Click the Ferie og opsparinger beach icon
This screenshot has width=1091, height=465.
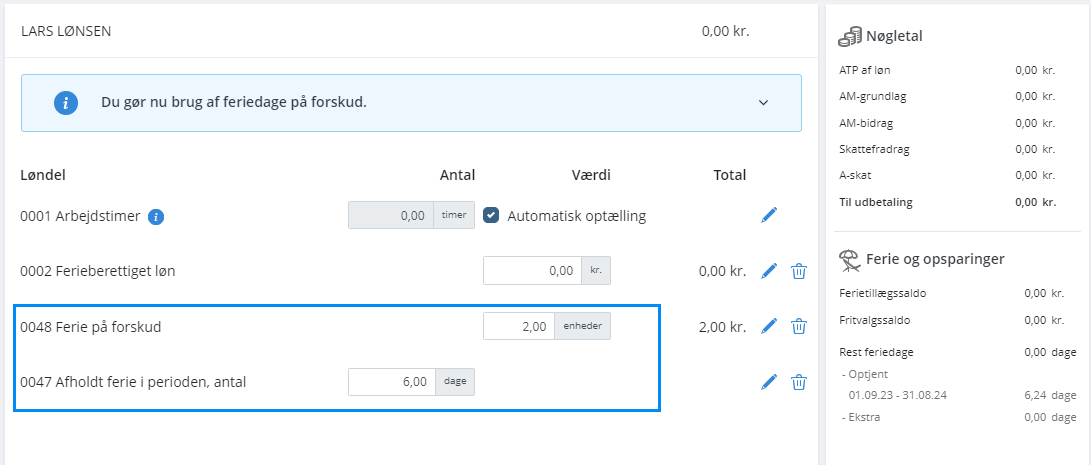pyautogui.click(x=850, y=259)
